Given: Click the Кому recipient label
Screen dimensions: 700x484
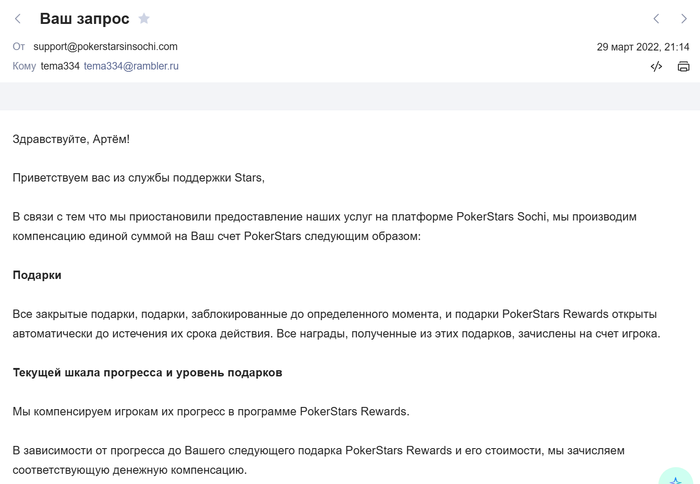Looking at the screenshot, I should 24,66.
